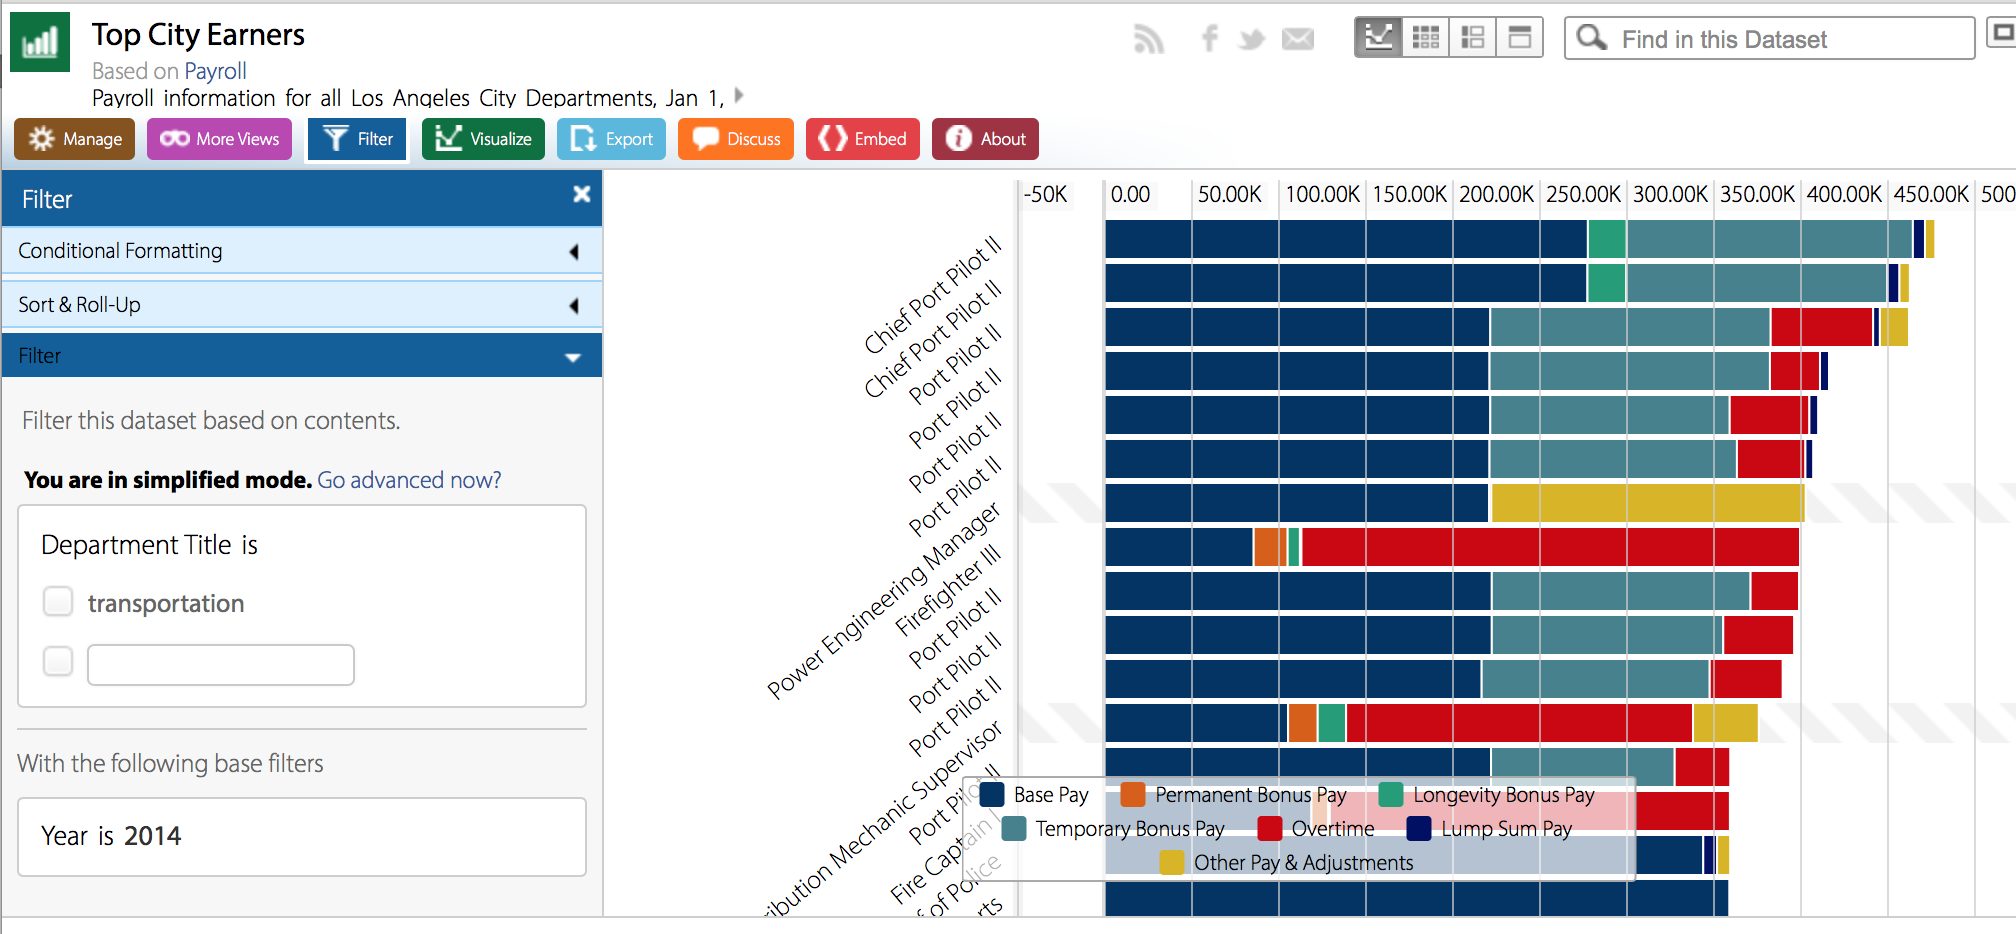Open the Export tab
The height and width of the screenshot is (934, 2016).
(x=611, y=139)
